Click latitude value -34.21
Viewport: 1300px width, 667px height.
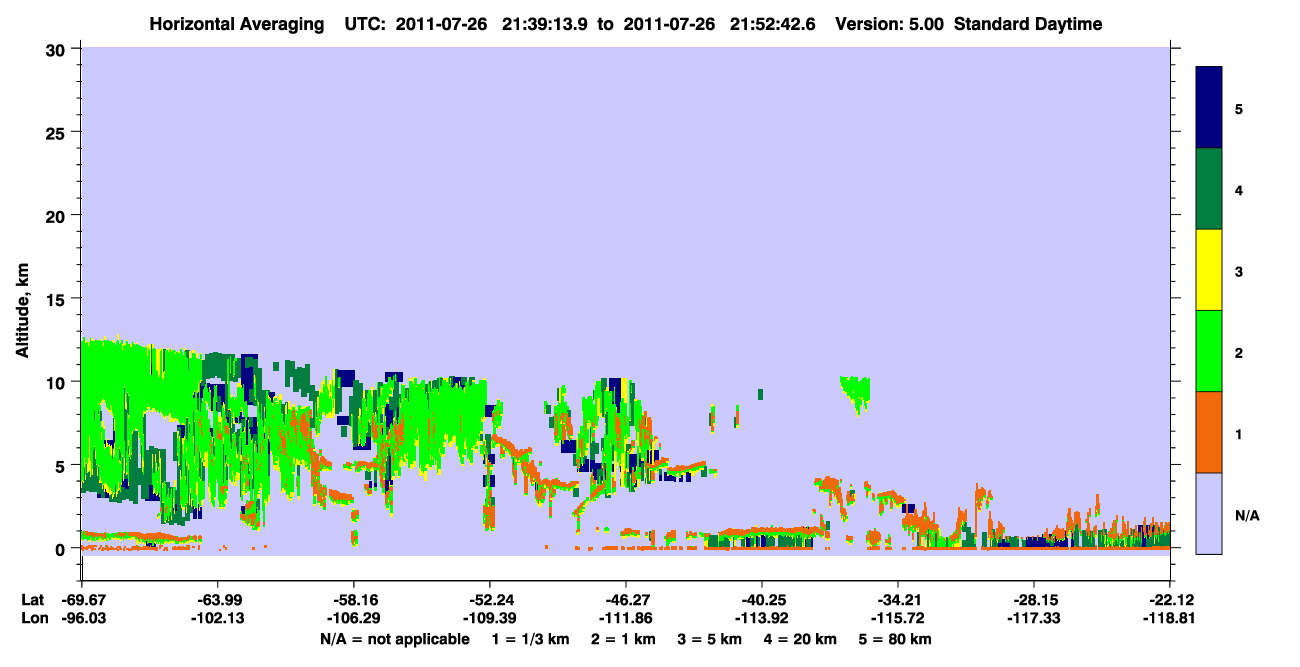coord(898,600)
